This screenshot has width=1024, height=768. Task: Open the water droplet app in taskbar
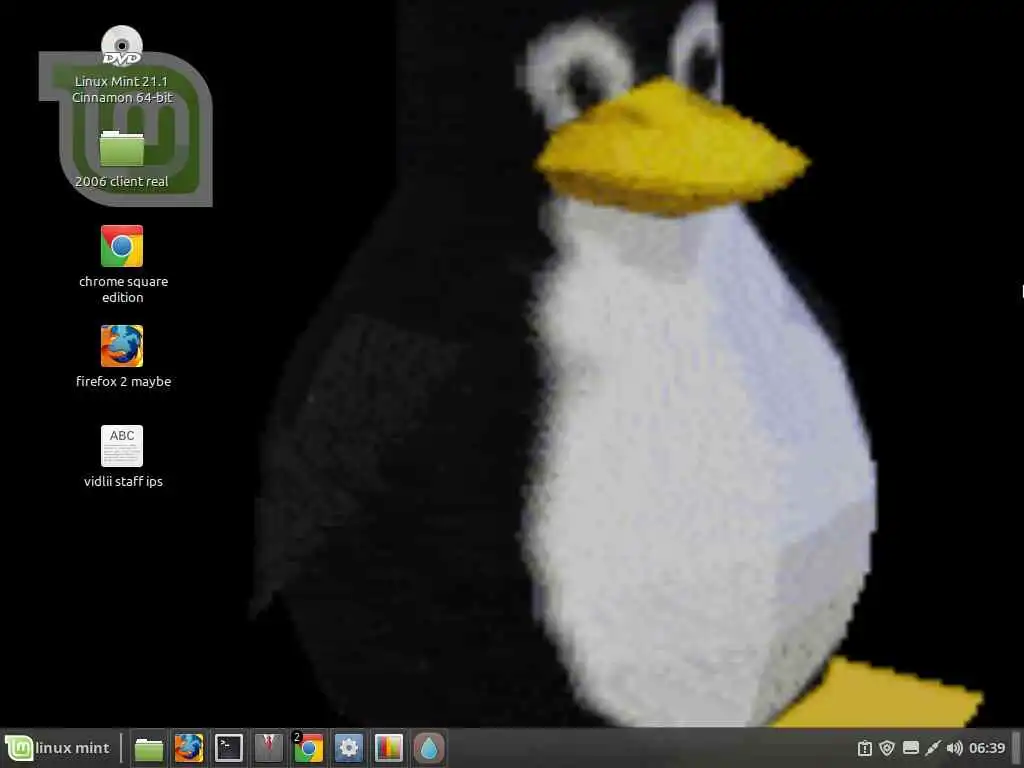pyautogui.click(x=429, y=748)
